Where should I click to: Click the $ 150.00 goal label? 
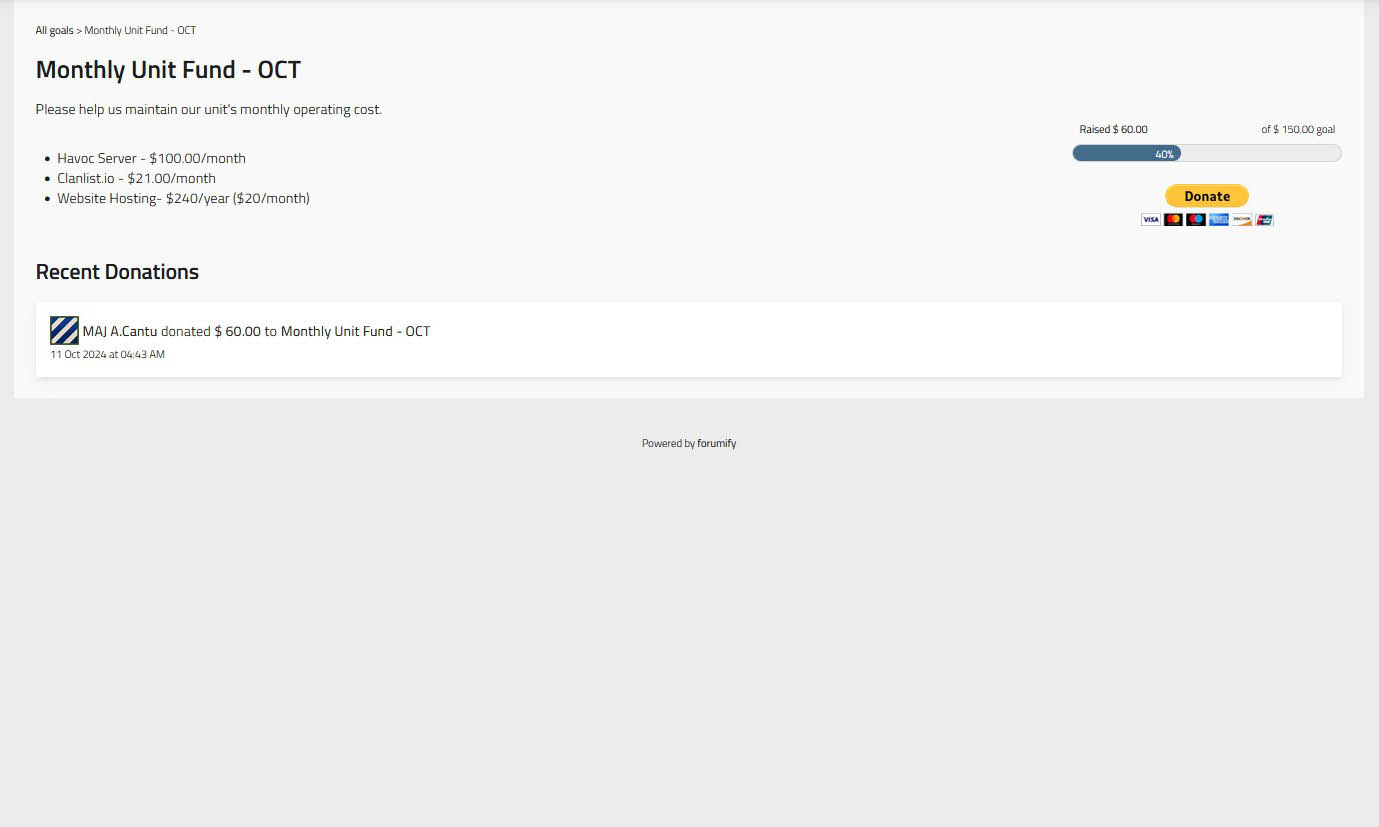pyautogui.click(x=1298, y=130)
